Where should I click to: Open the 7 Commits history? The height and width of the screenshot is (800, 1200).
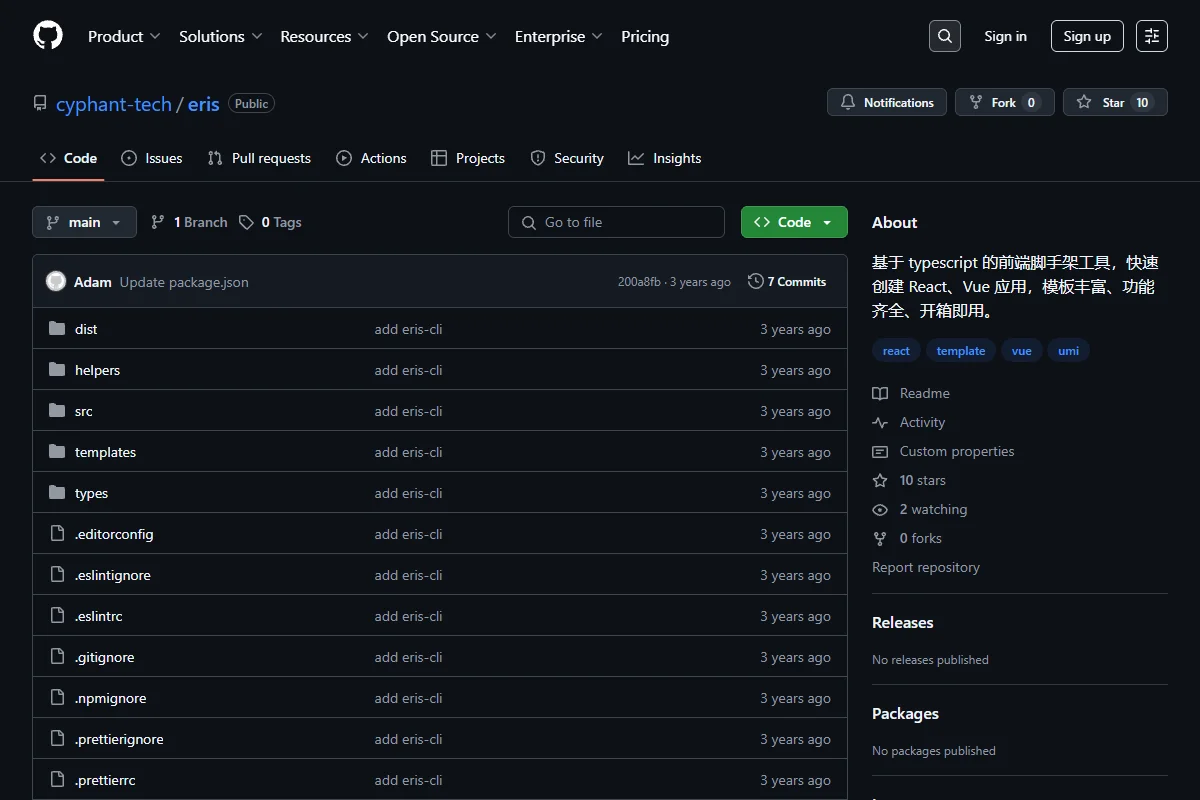tap(787, 282)
